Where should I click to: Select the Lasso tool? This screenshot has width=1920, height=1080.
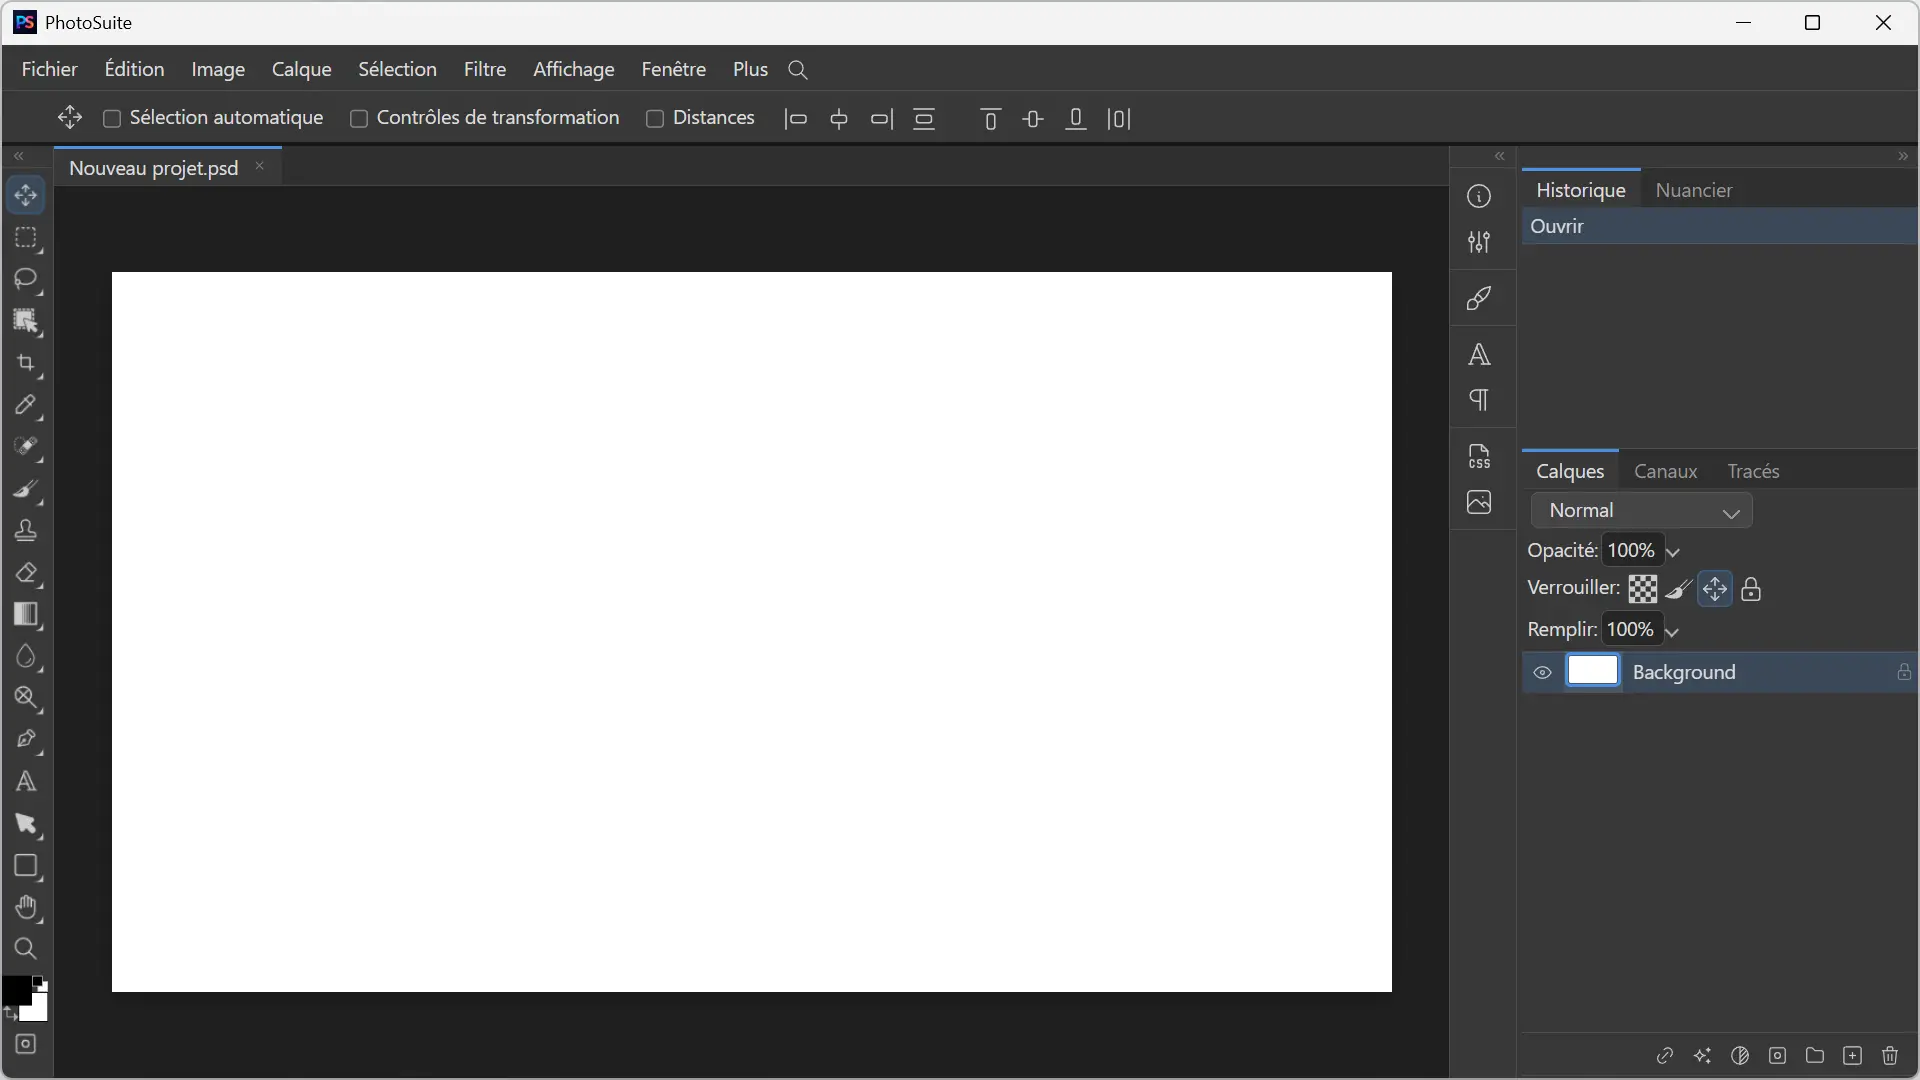pos(26,279)
